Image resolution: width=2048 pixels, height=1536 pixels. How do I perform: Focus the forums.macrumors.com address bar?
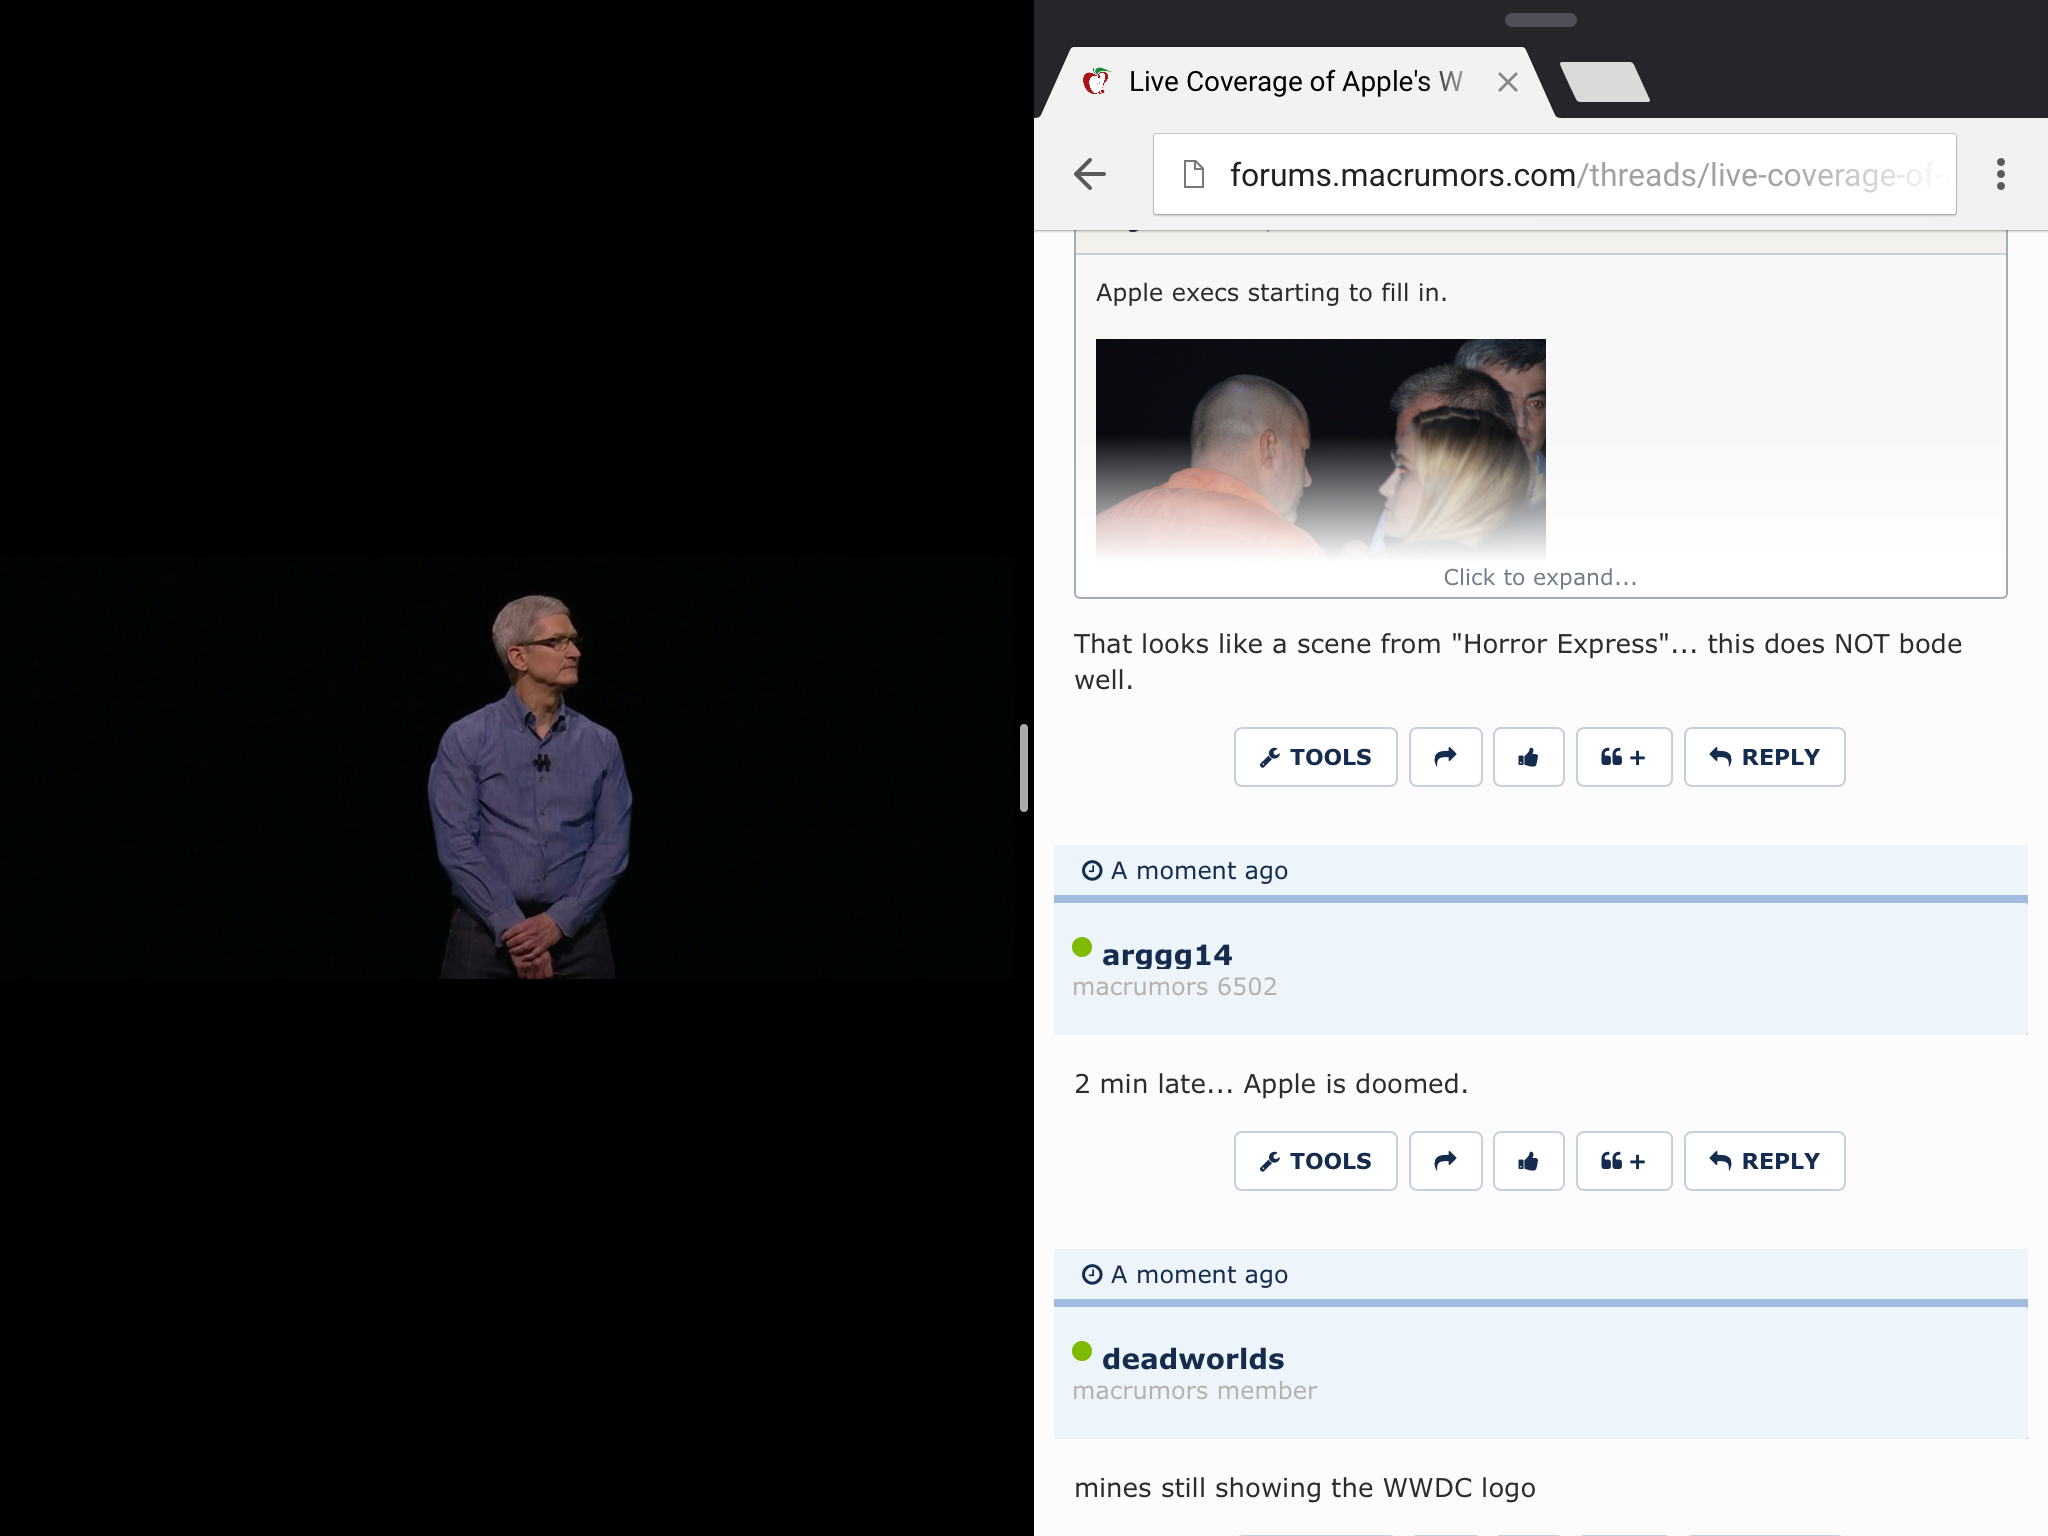pos(1554,174)
